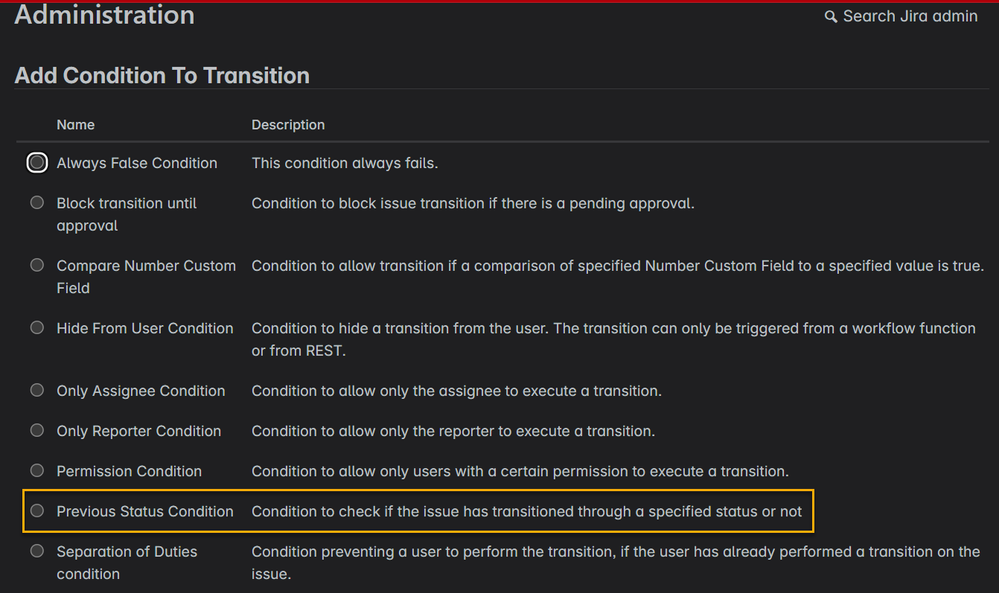Pick the Only Assignee Condition radio button

pyautogui.click(x=37, y=390)
